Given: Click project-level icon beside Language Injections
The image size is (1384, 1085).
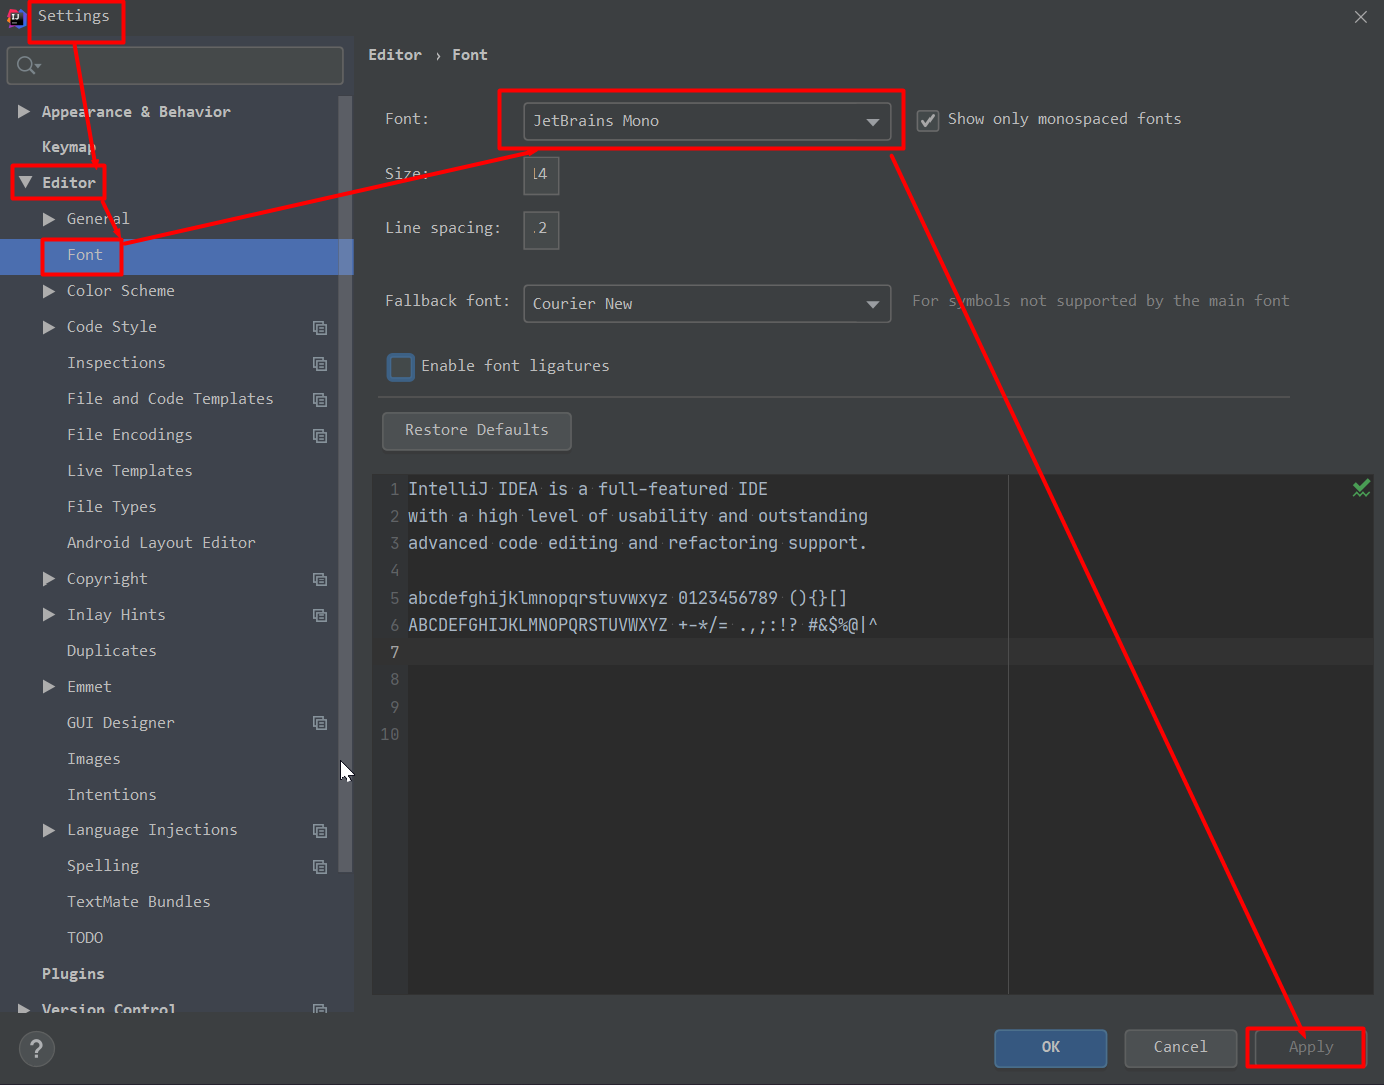Looking at the screenshot, I should coord(320,831).
